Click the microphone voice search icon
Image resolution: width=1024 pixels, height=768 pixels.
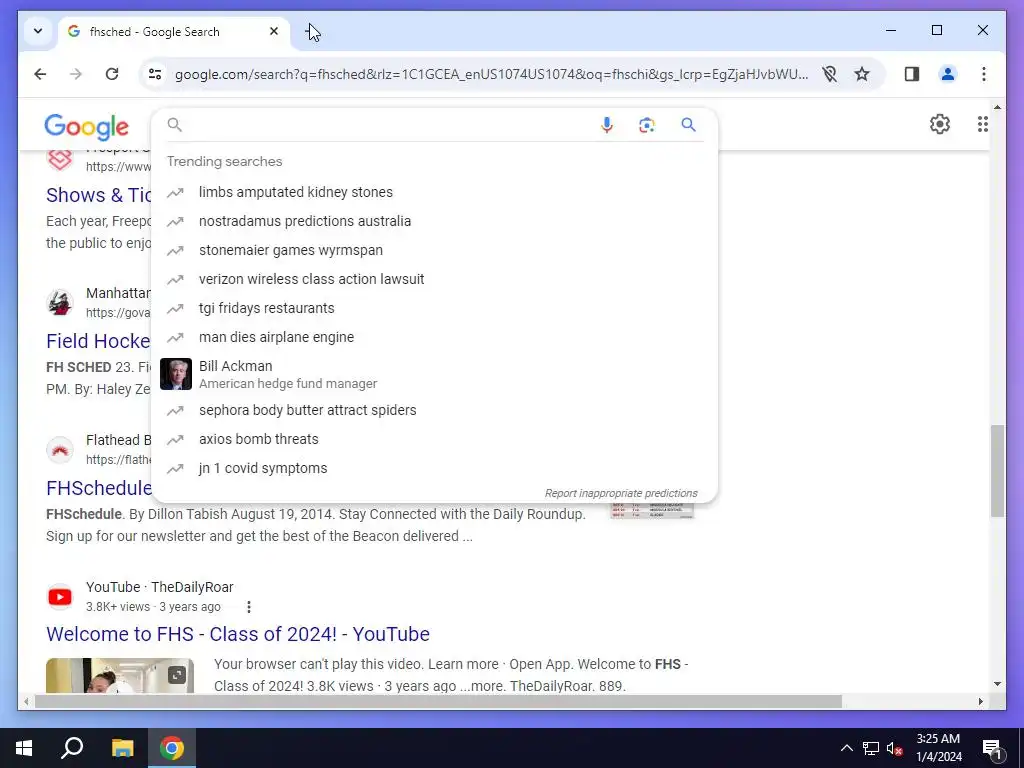[x=607, y=125]
